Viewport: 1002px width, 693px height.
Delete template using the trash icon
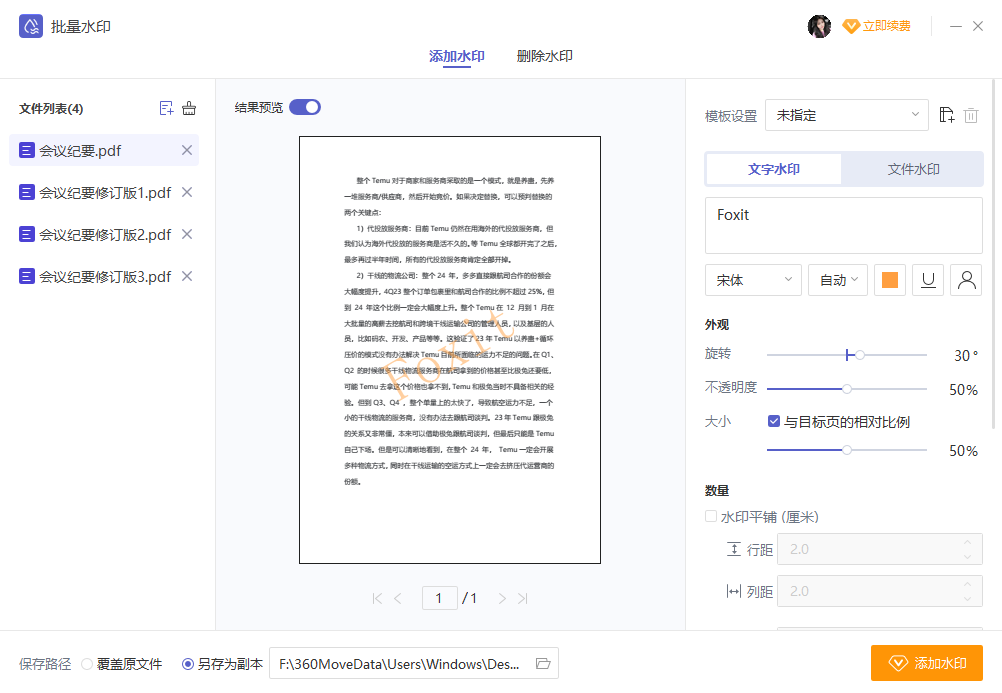point(971,116)
